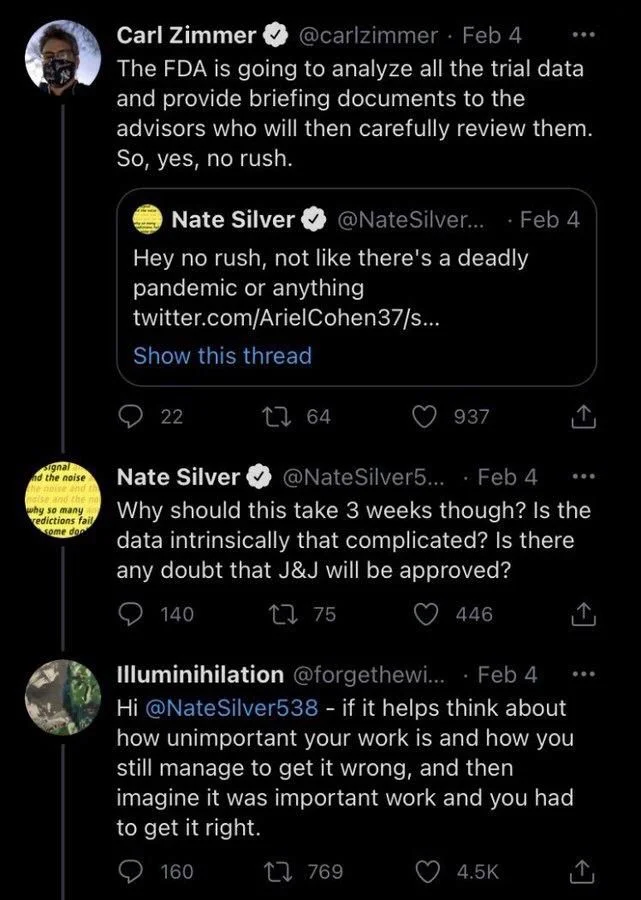Screen dimensions: 641x900
Task: Open Carl Zimmer's profile picture
Action: (x=60, y=52)
